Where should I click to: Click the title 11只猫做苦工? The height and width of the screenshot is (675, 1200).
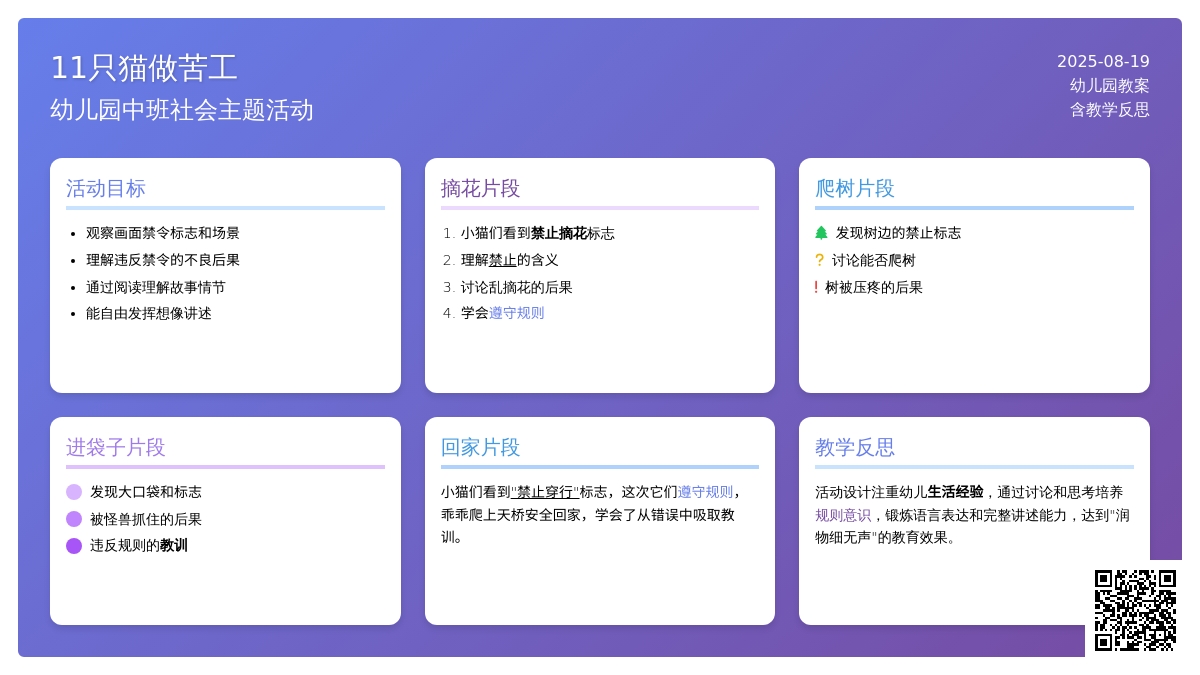tap(144, 68)
